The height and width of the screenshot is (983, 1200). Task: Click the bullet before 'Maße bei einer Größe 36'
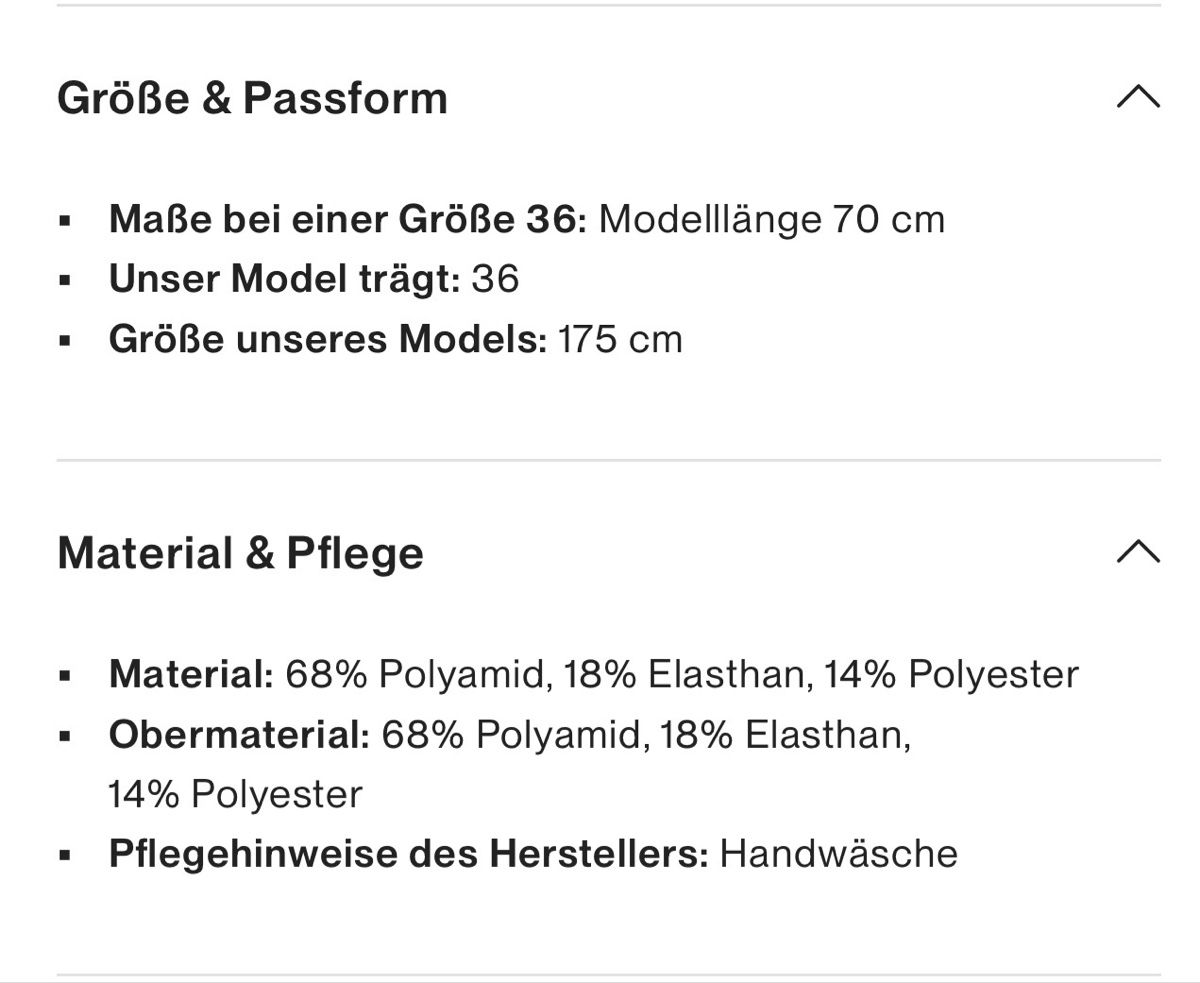[65, 220]
